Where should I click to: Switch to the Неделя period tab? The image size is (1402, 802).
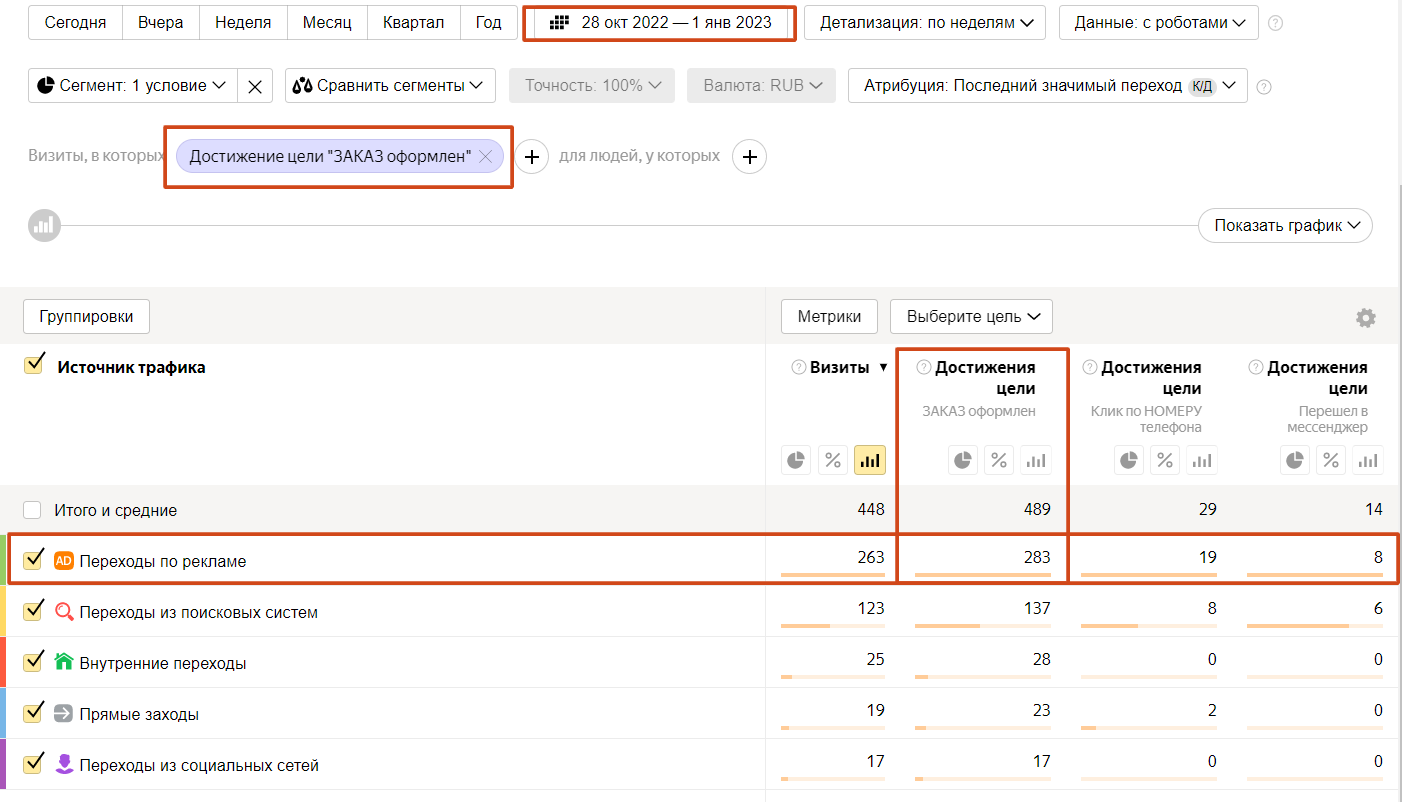[x=243, y=23]
